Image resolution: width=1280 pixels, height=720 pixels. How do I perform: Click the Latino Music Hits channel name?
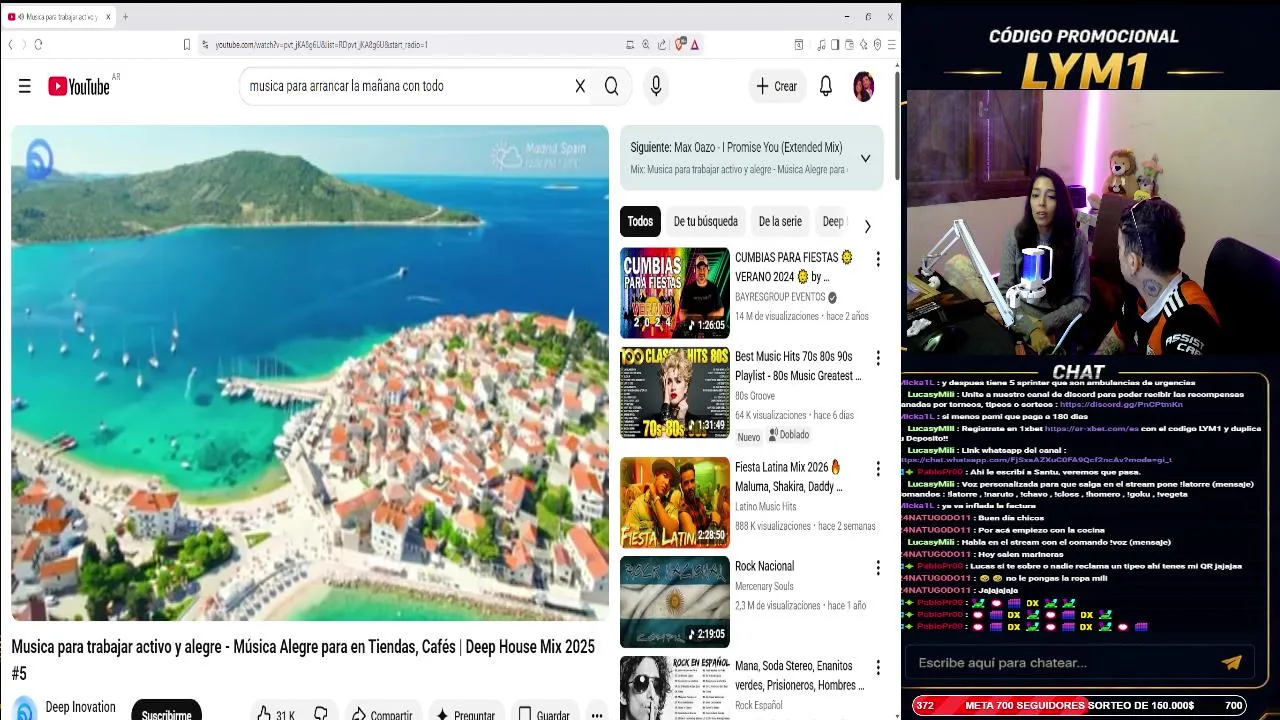[766, 506]
